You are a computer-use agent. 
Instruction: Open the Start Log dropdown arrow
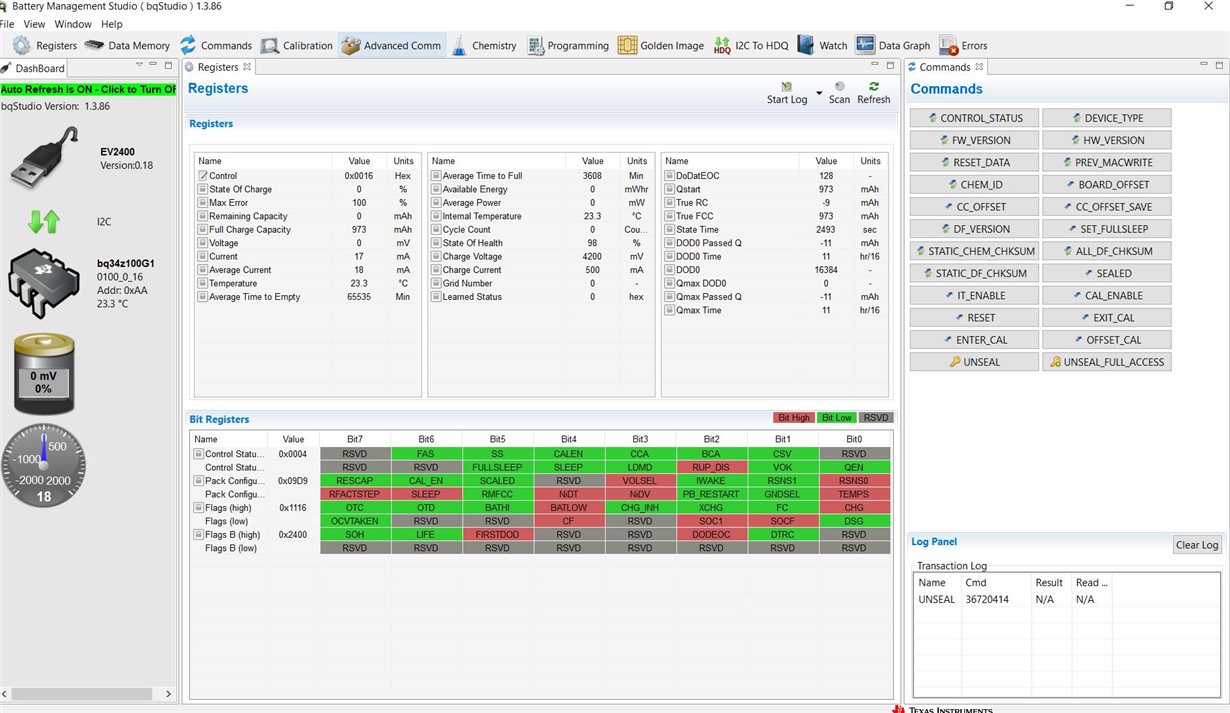click(x=819, y=93)
